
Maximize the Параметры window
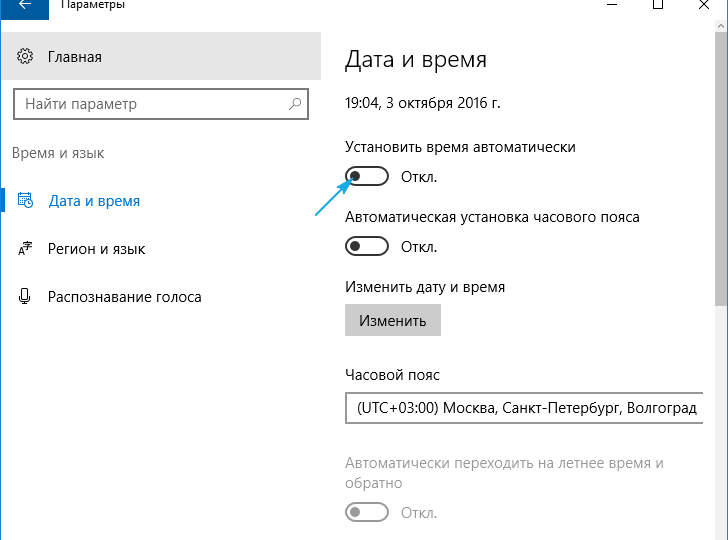point(657,6)
